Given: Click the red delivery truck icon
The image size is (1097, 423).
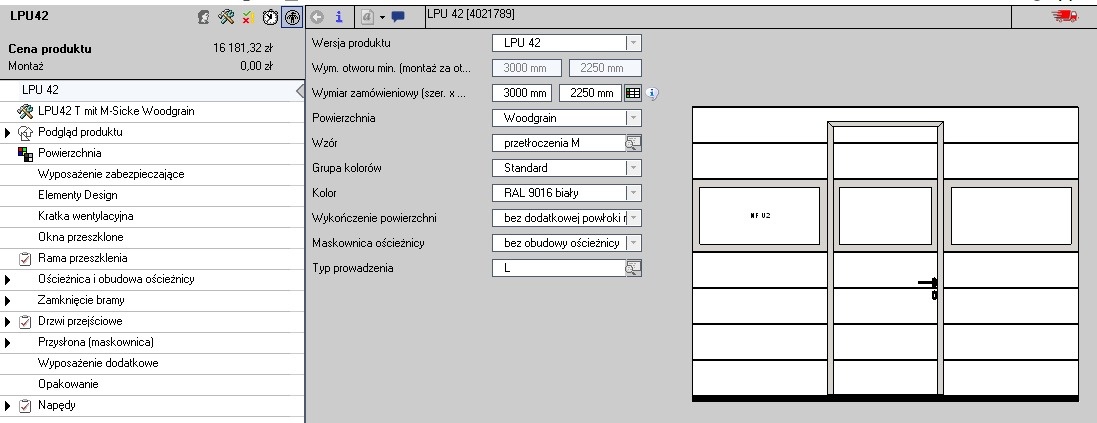Looking at the screenshot, I should 1065,16.
